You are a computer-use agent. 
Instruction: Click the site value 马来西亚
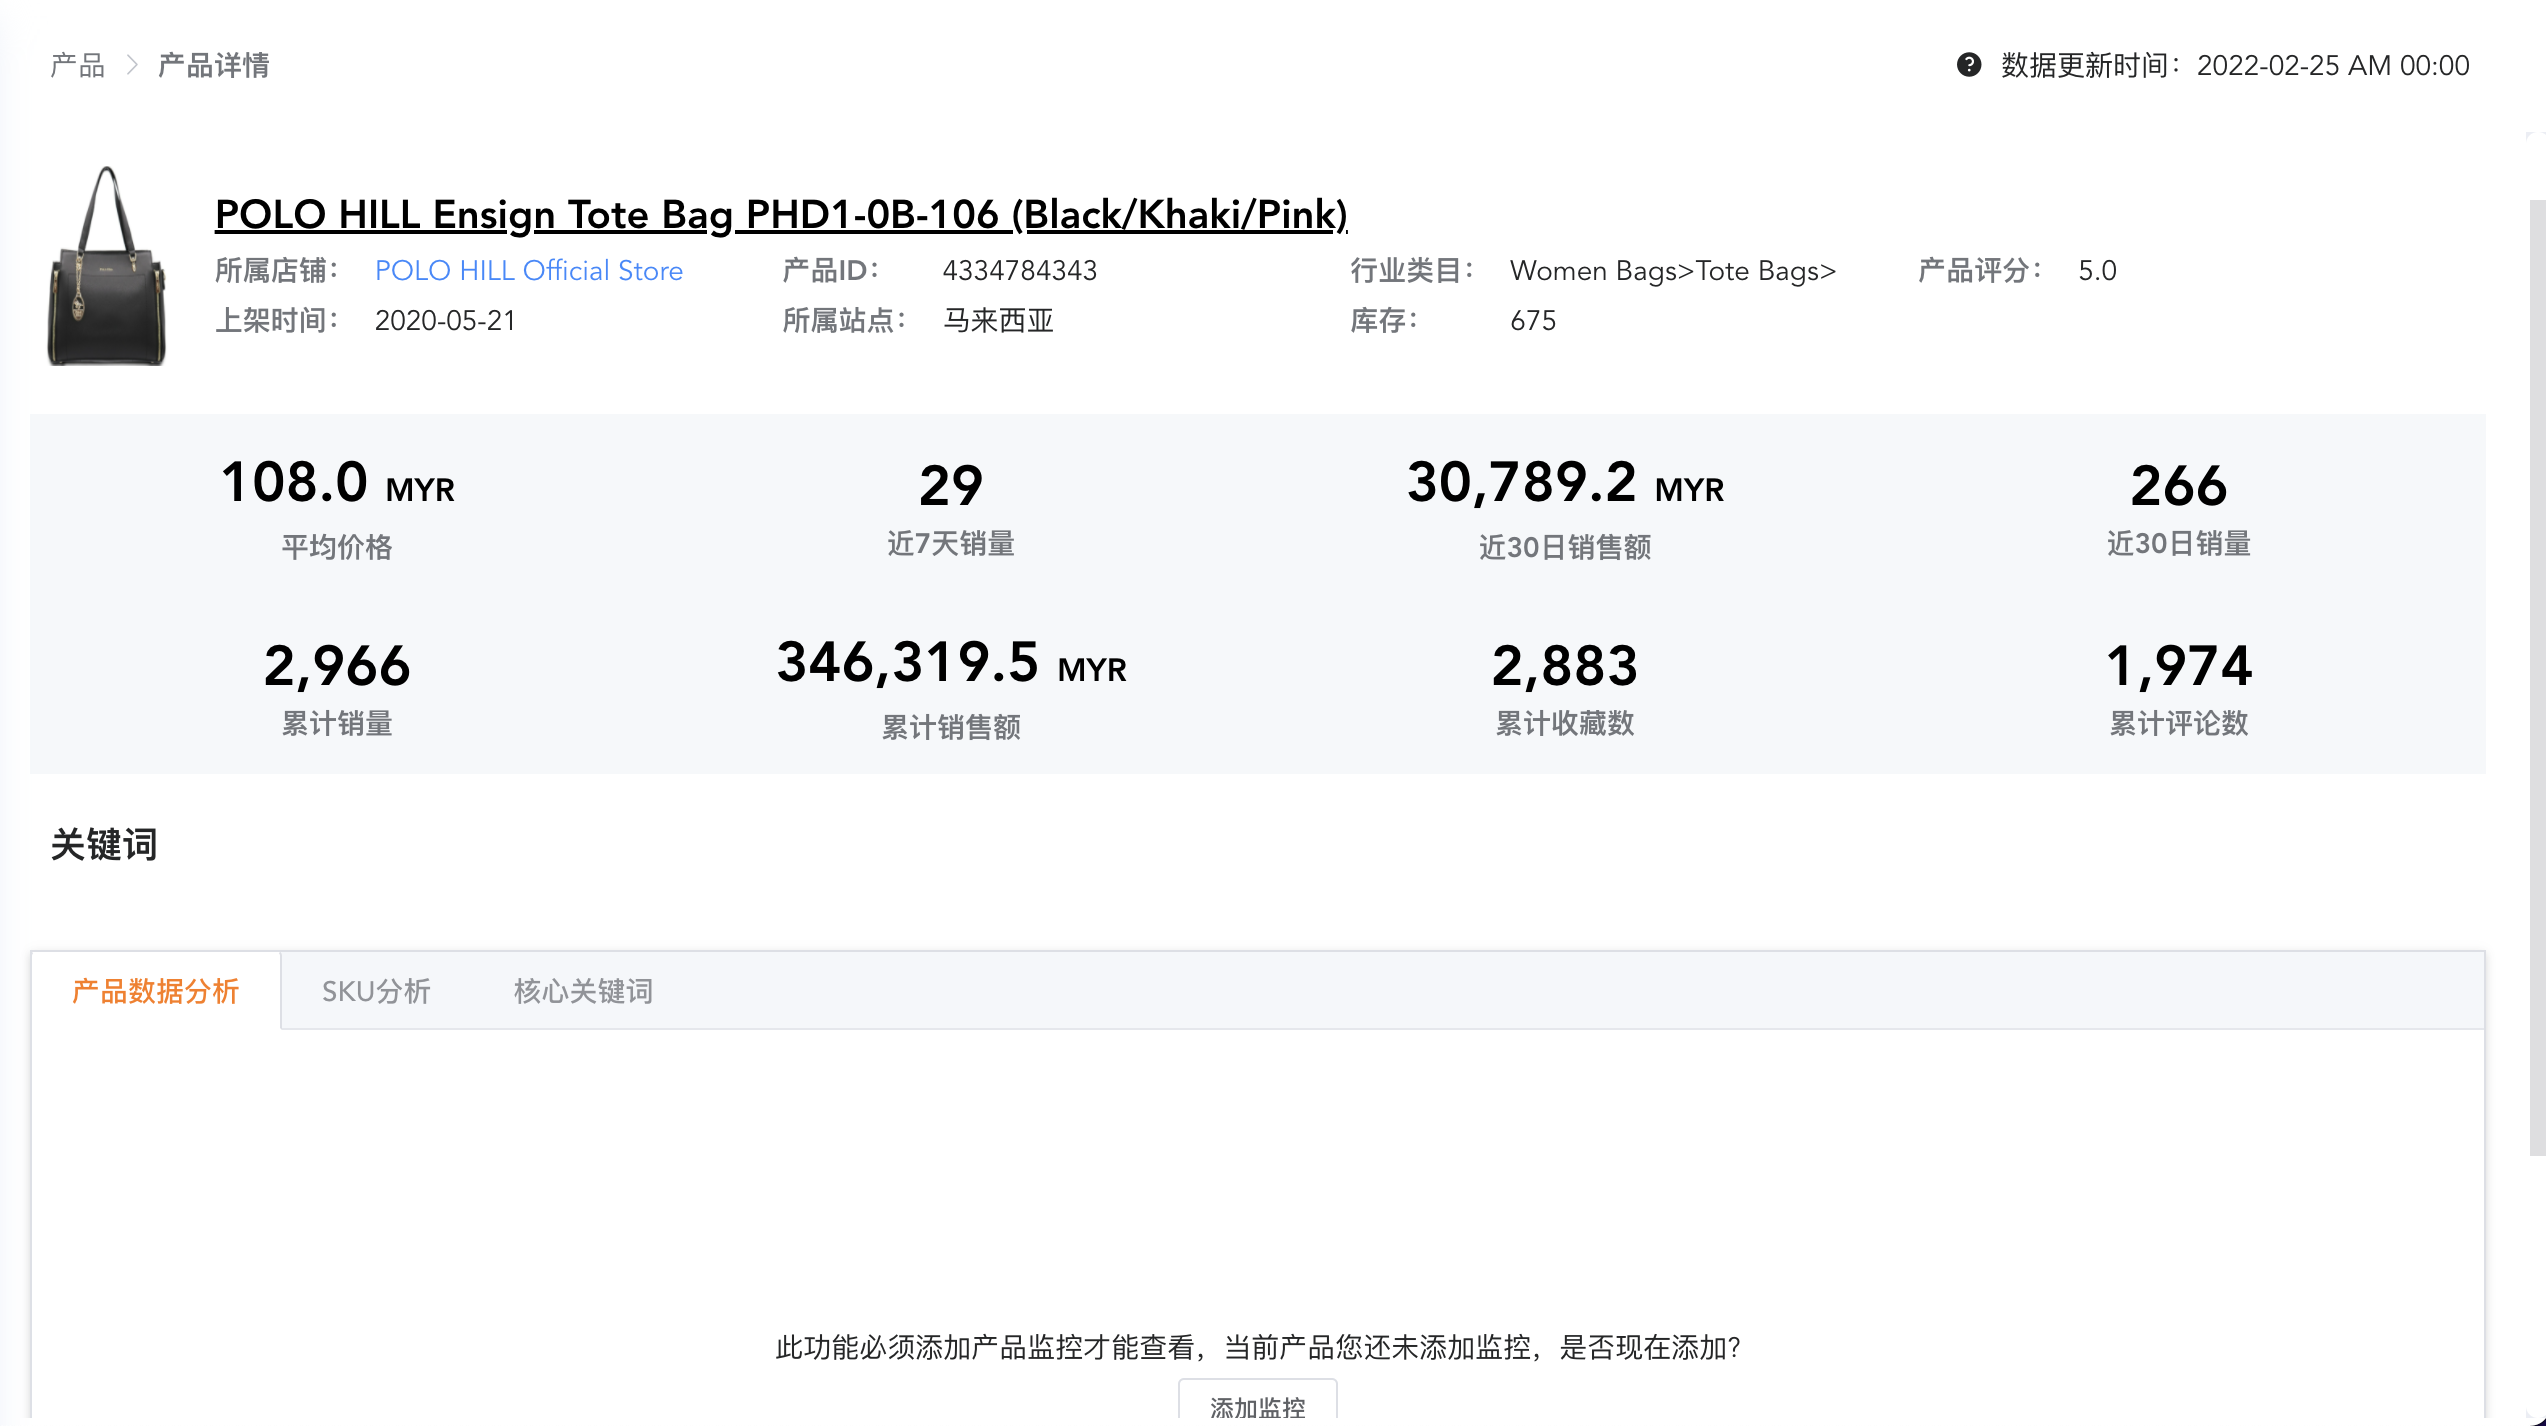point(998,320)
